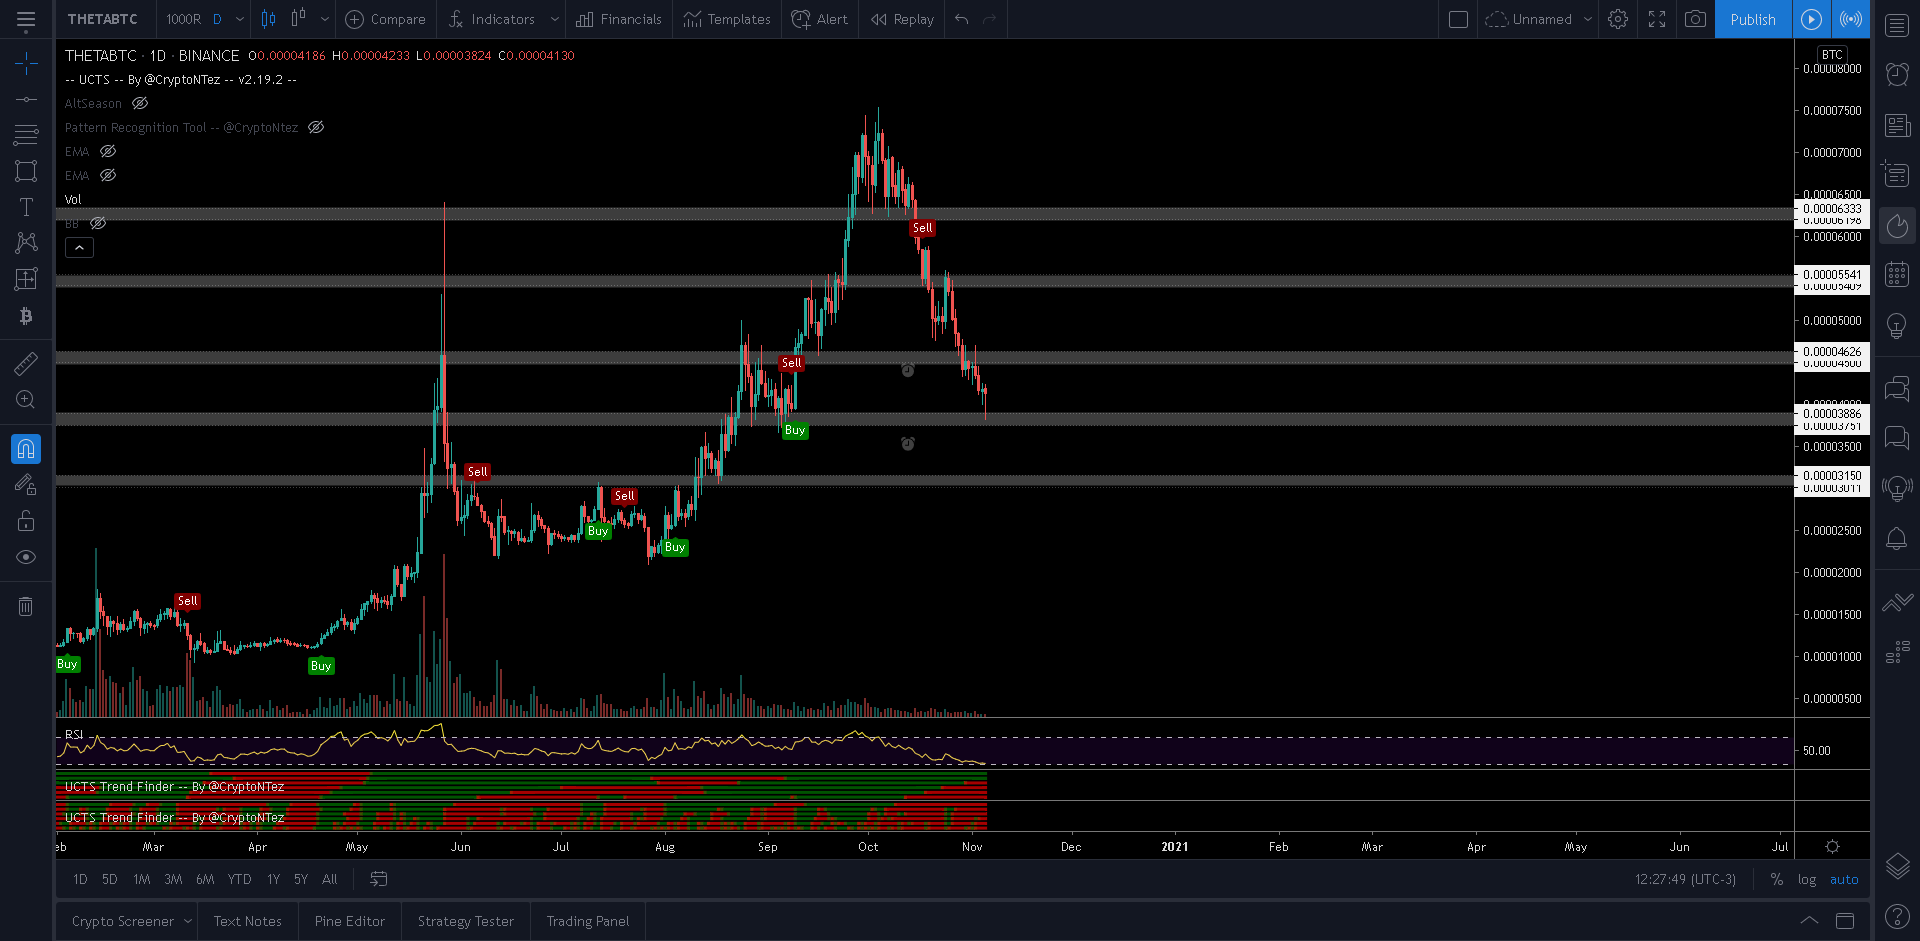Select the 1Y range at the bottom
This screenshot has height=941, width=1920.
pos(273,879)
